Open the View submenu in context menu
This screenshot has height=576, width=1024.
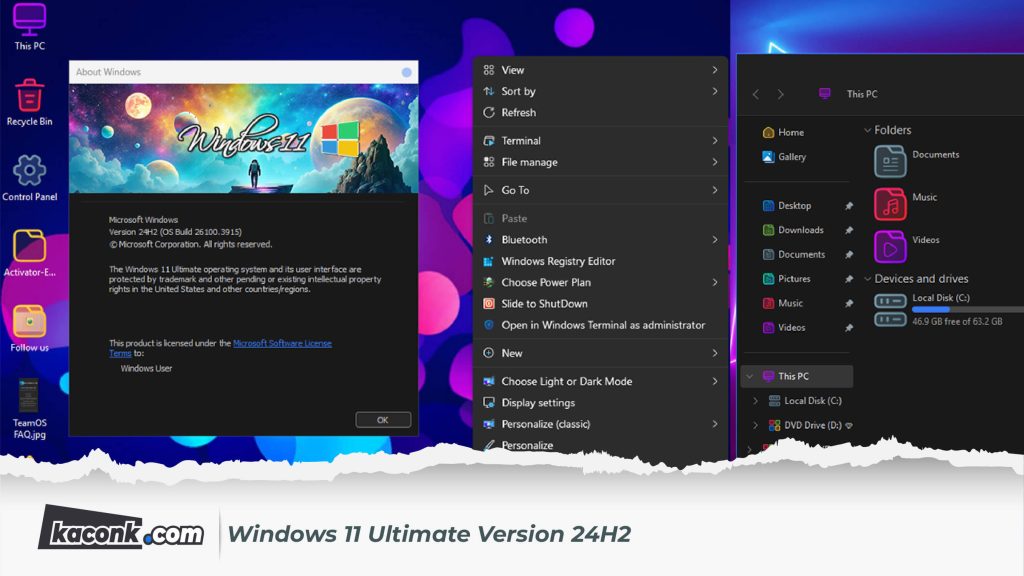tap(600, 70)
